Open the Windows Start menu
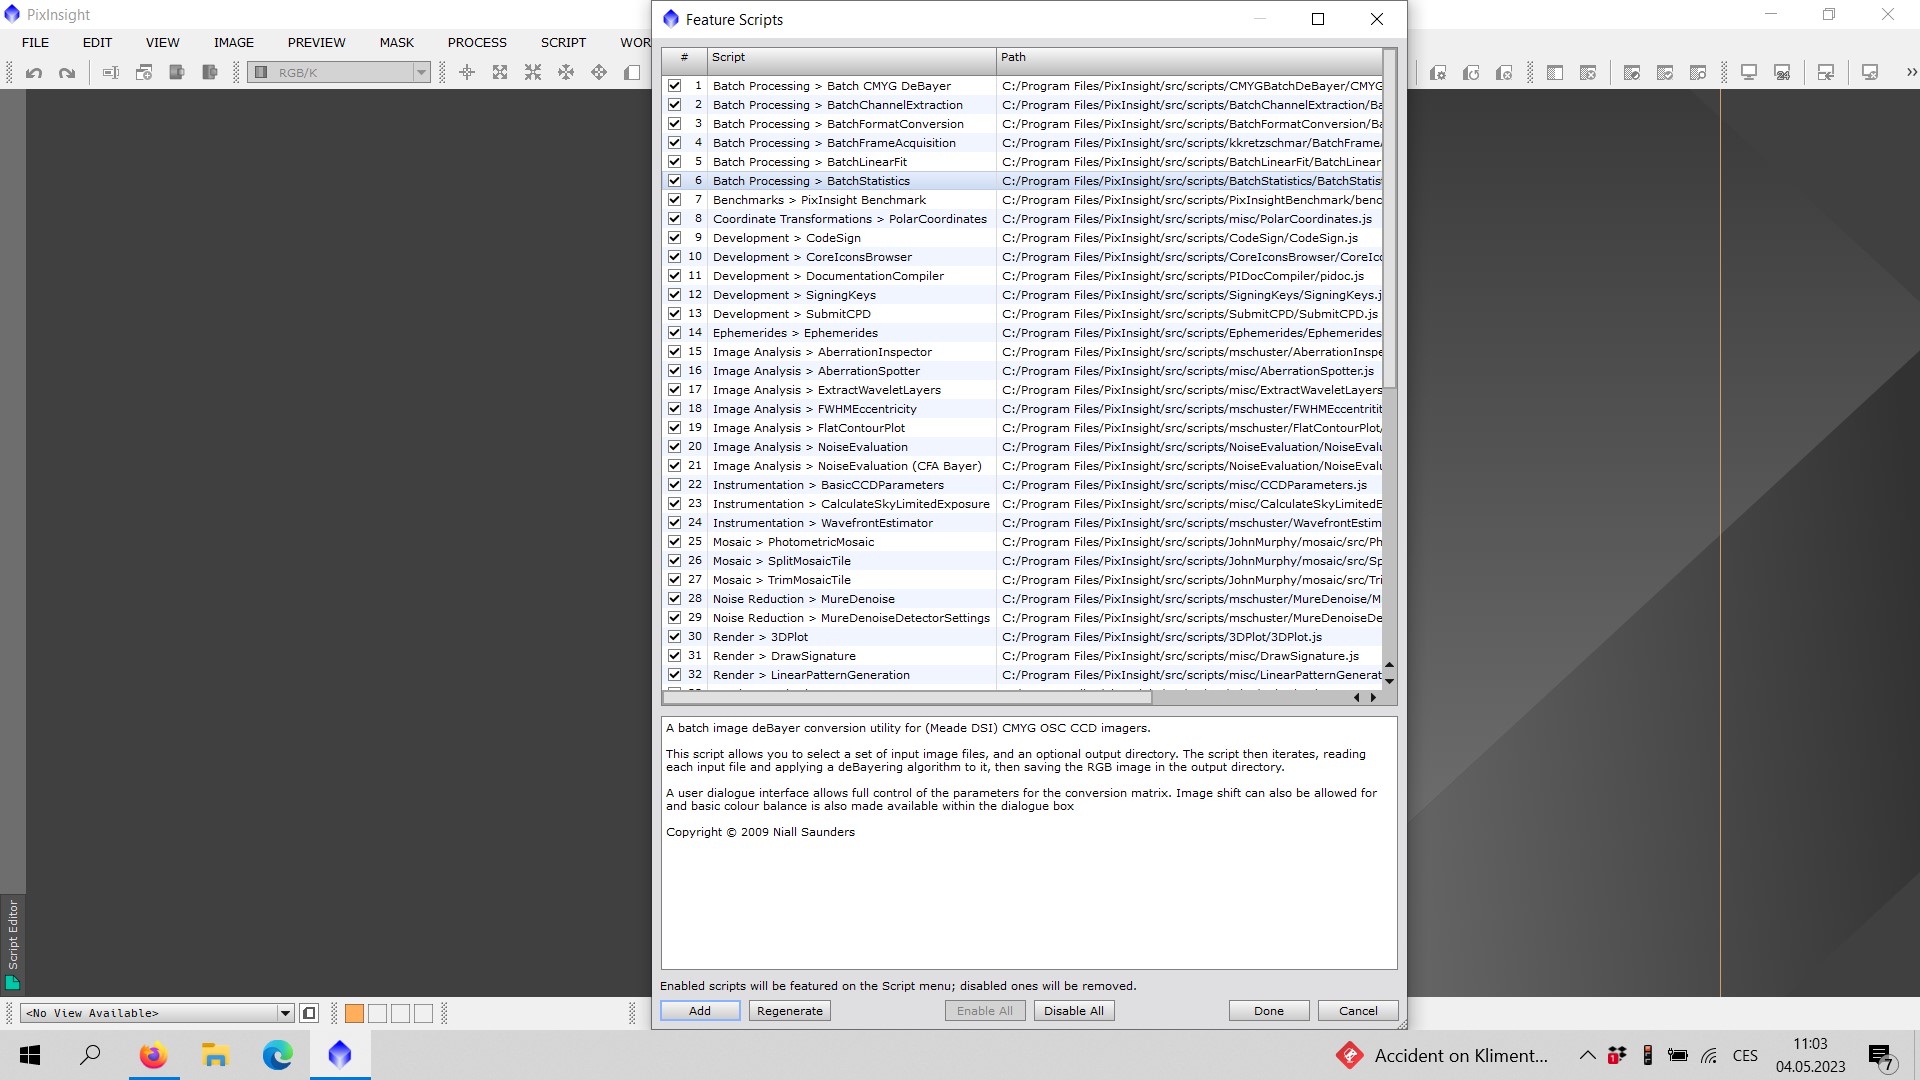The width and height of the screenshot is (1920, 1080). [x=30, y=1055]
